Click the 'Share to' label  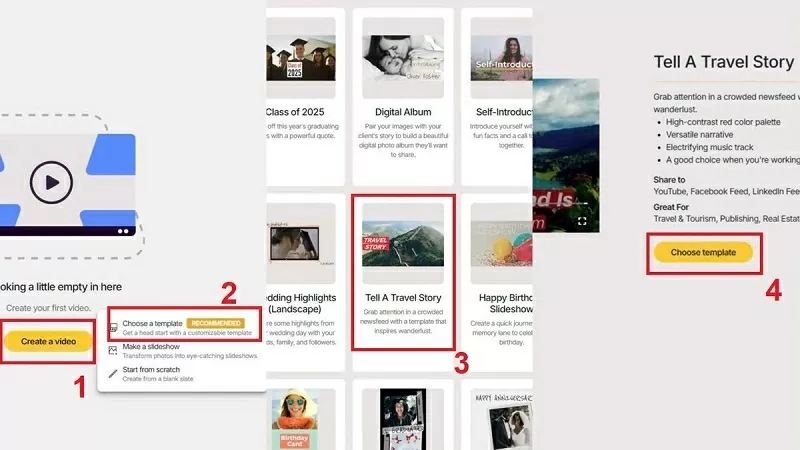[669, 180]
